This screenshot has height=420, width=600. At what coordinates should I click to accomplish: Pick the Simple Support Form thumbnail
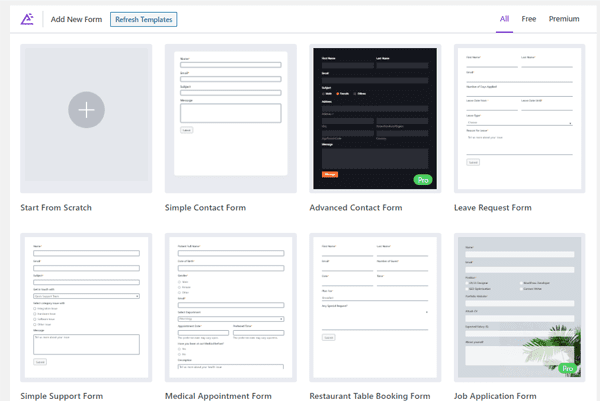point(86,307)
